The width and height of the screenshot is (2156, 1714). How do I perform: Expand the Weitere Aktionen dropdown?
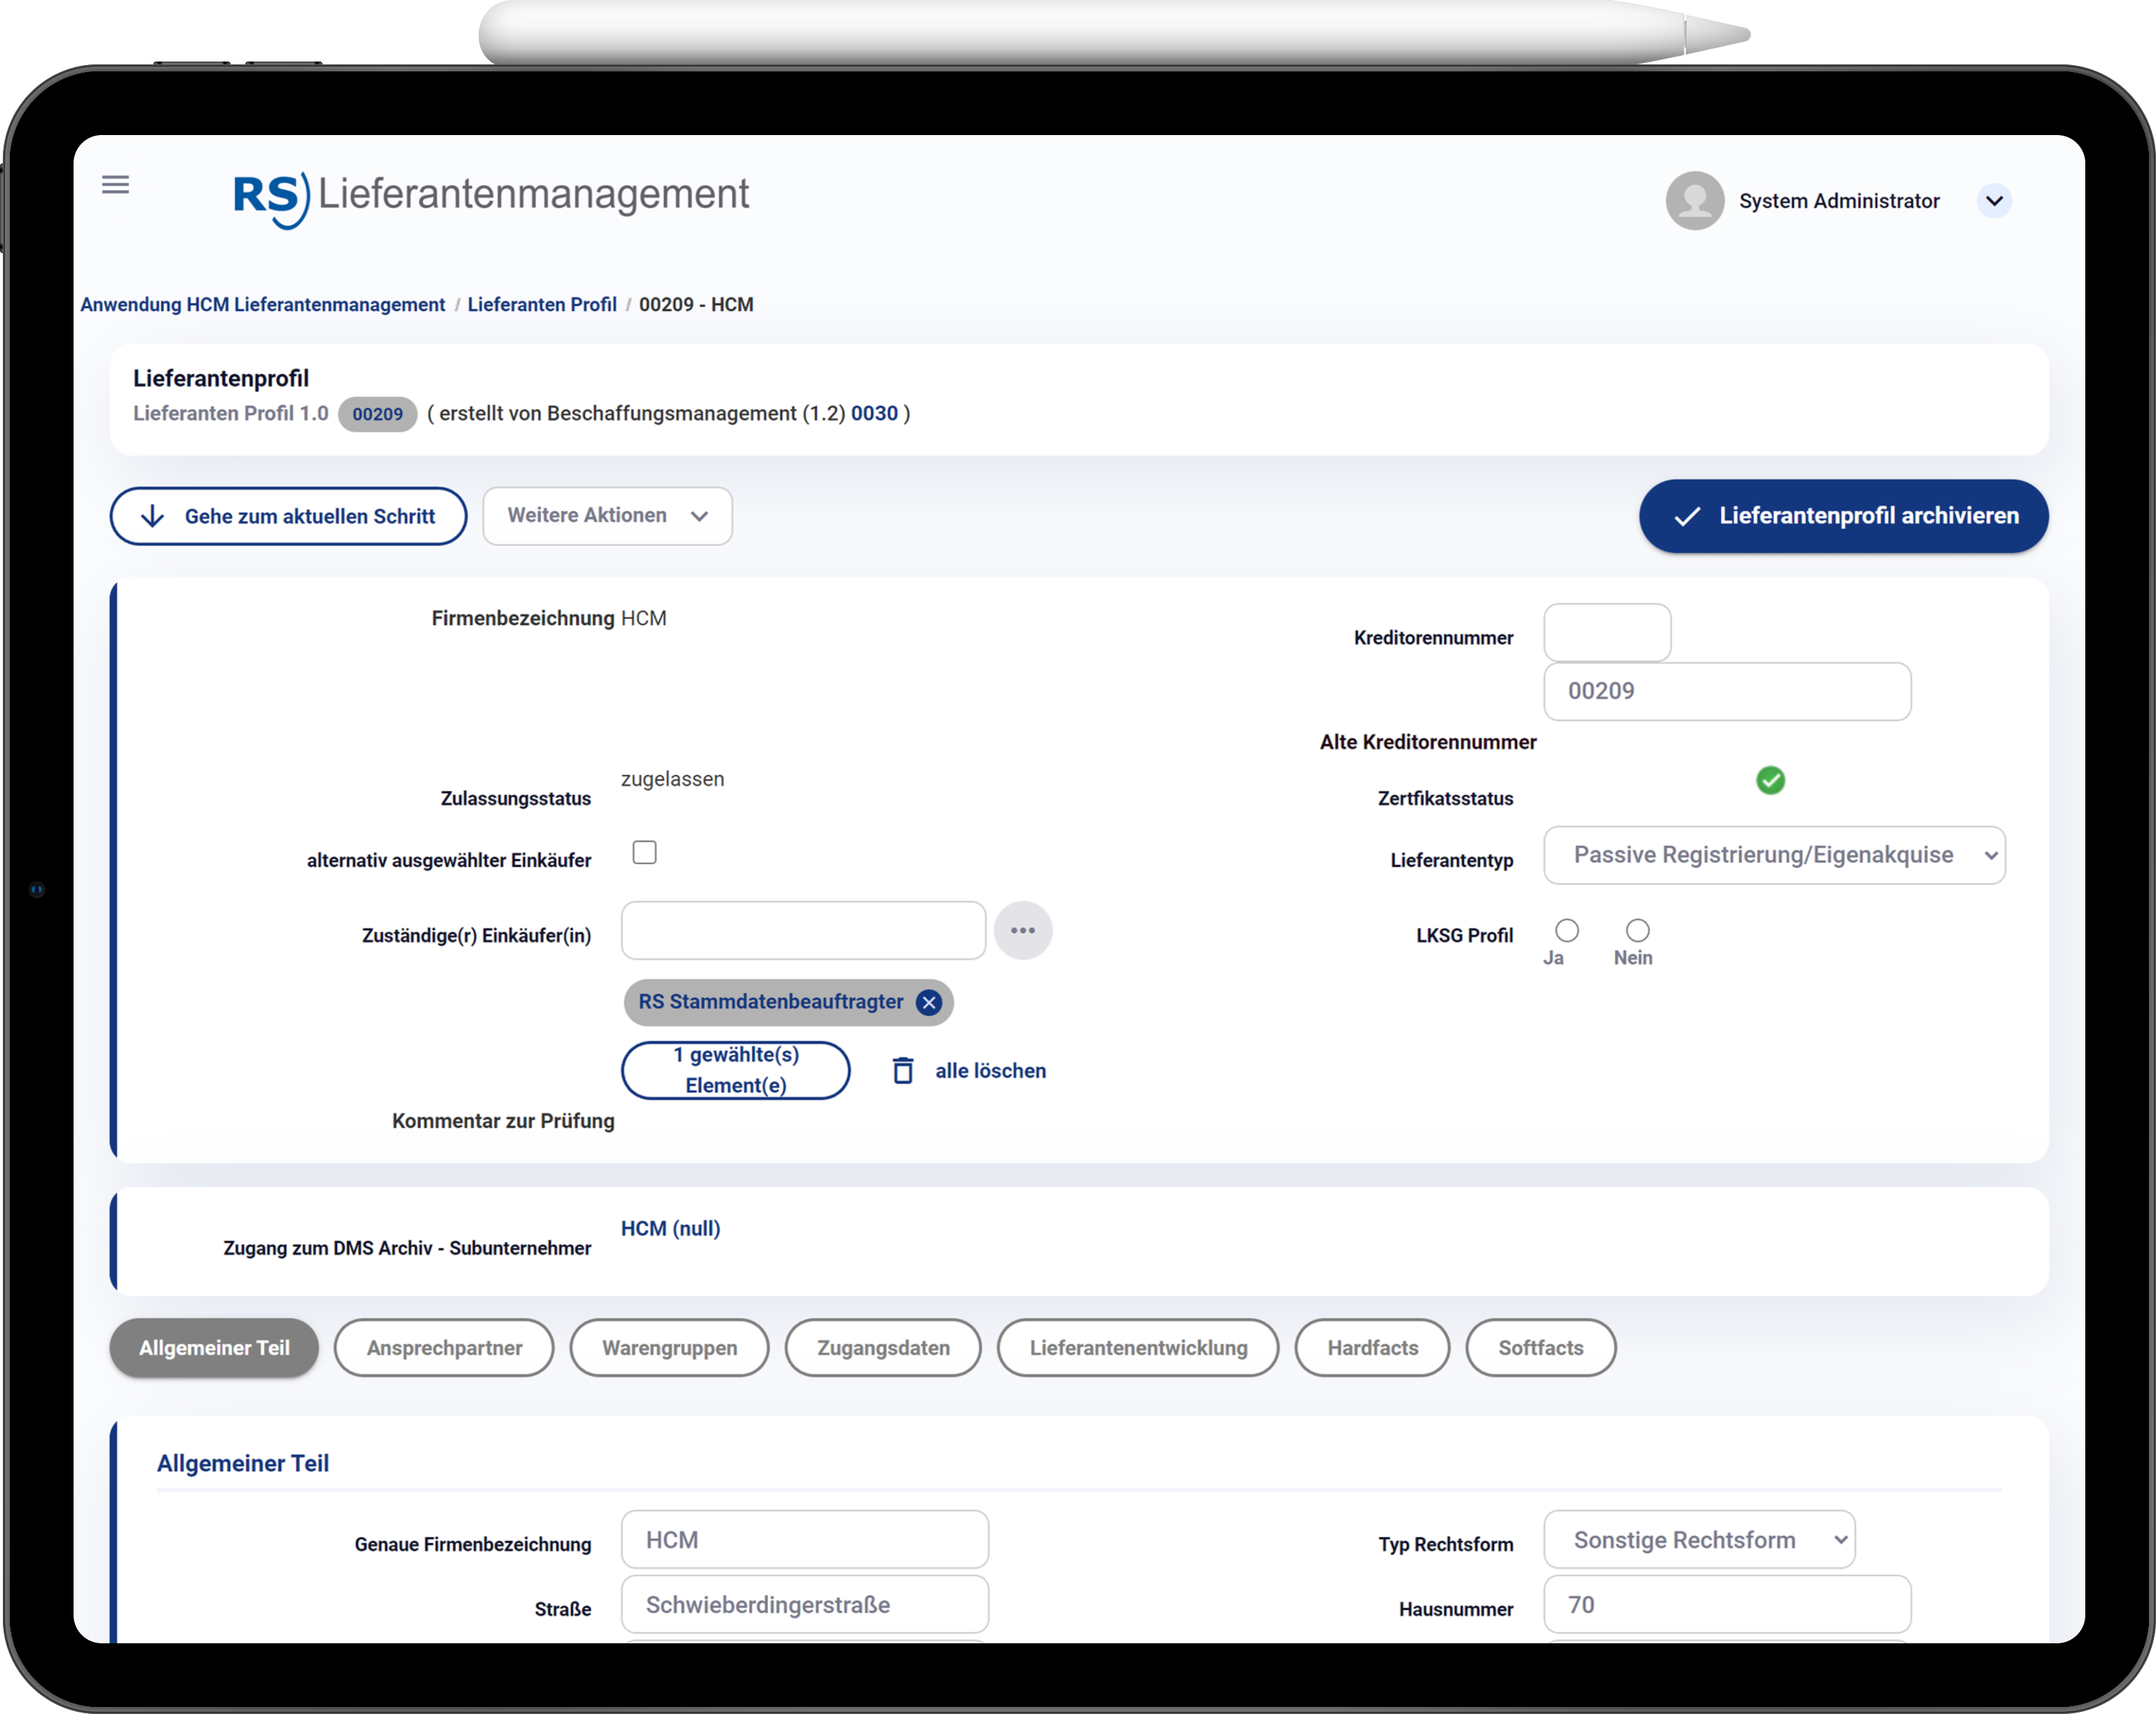[x=607, y=516]
